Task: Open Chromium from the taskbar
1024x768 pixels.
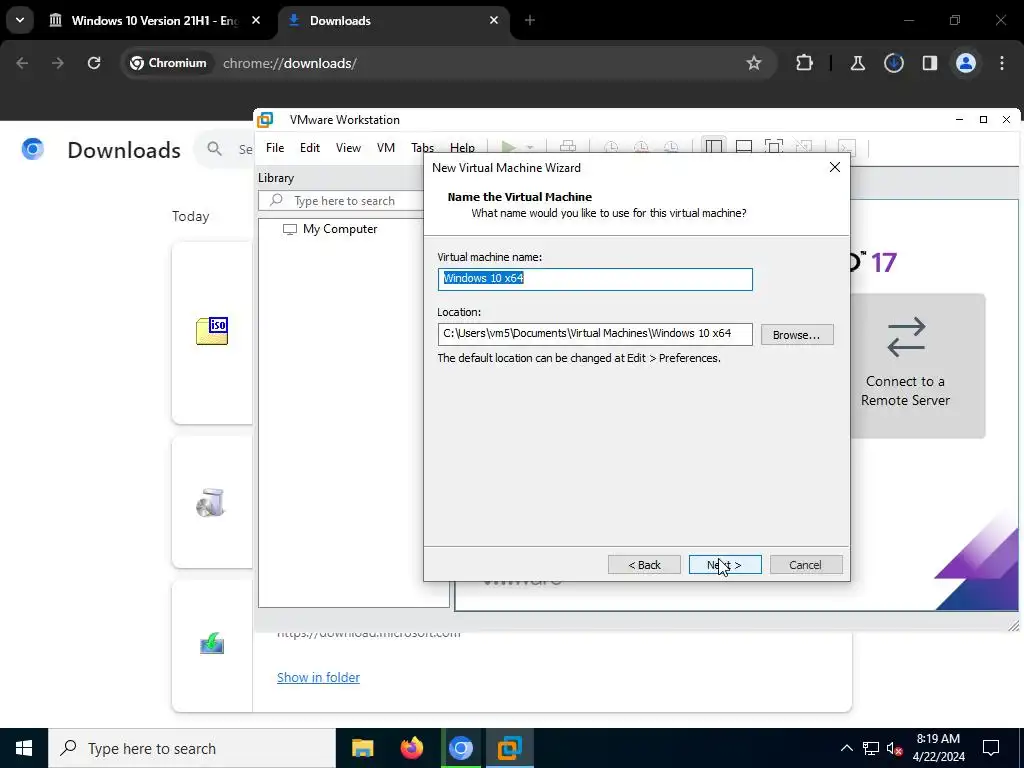Action: [x=460, y=748]
